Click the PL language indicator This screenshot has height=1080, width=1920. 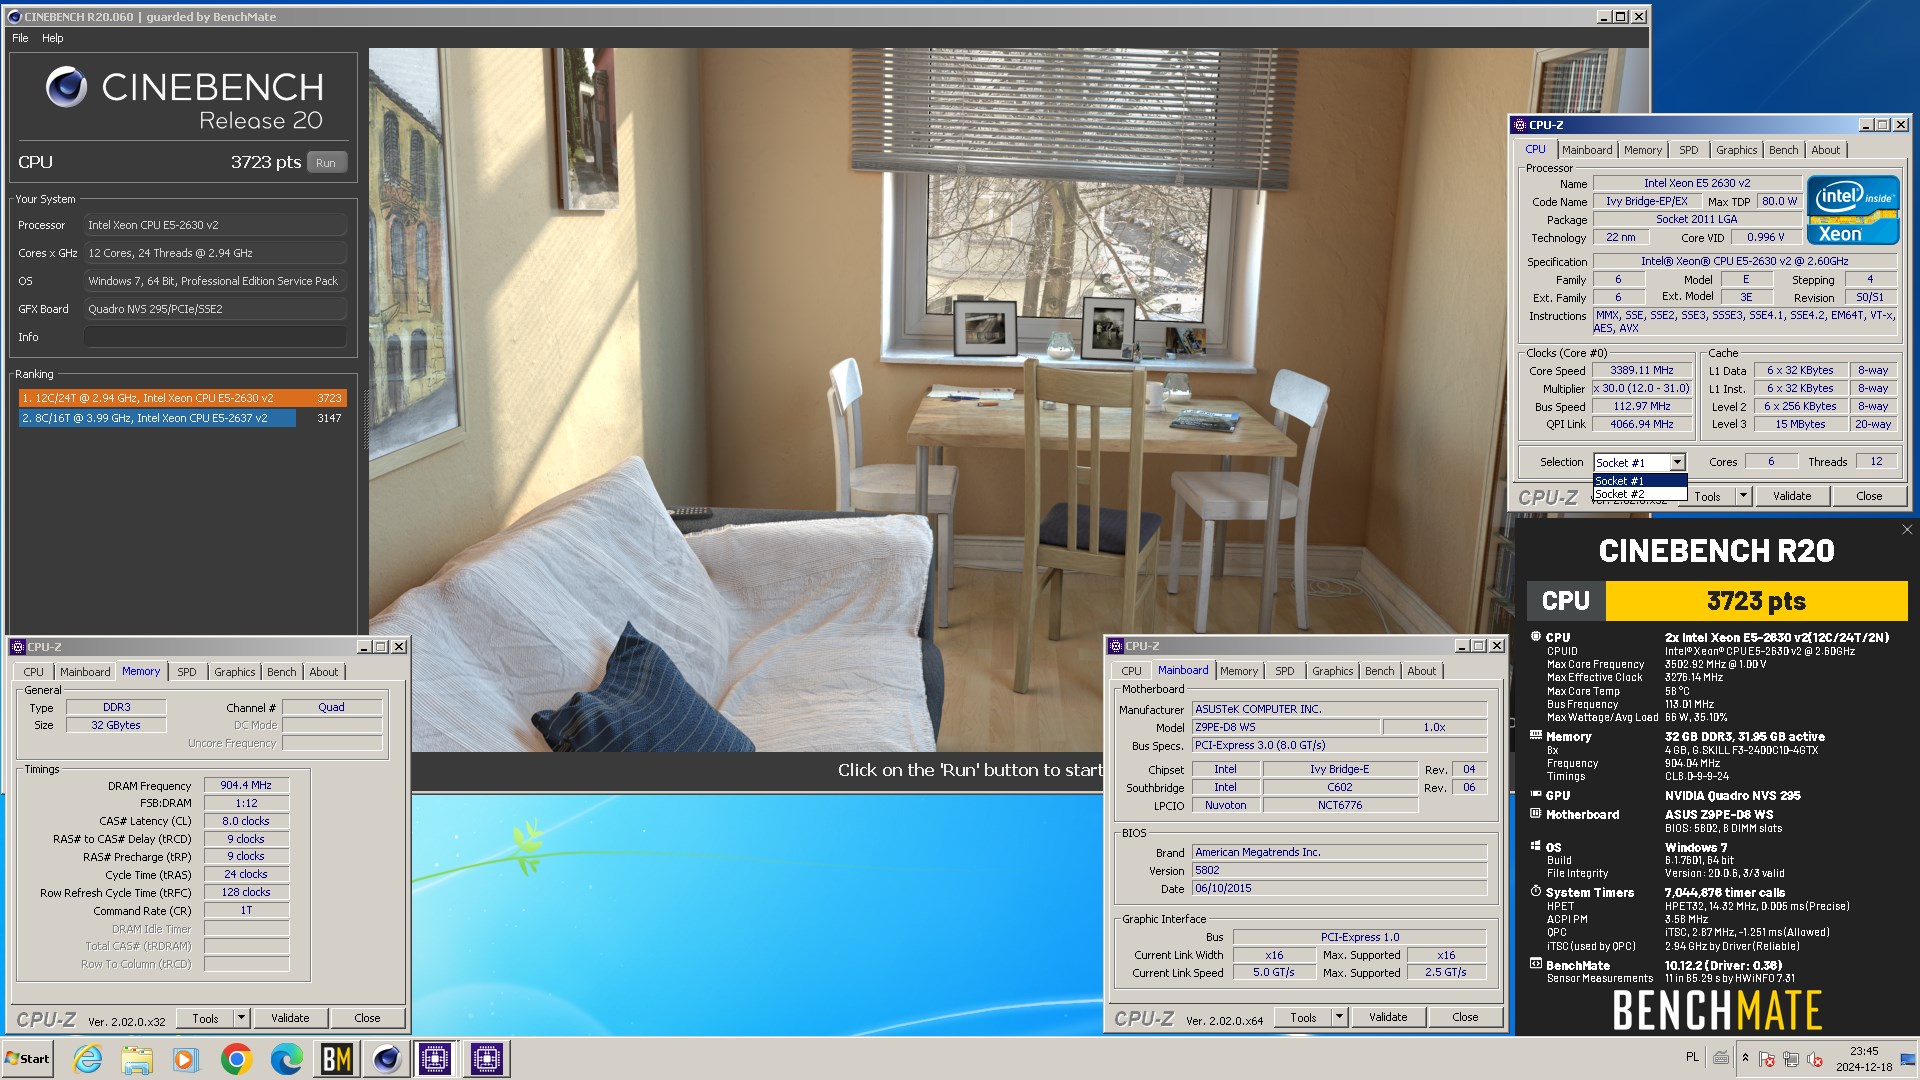point(1692,1057)
